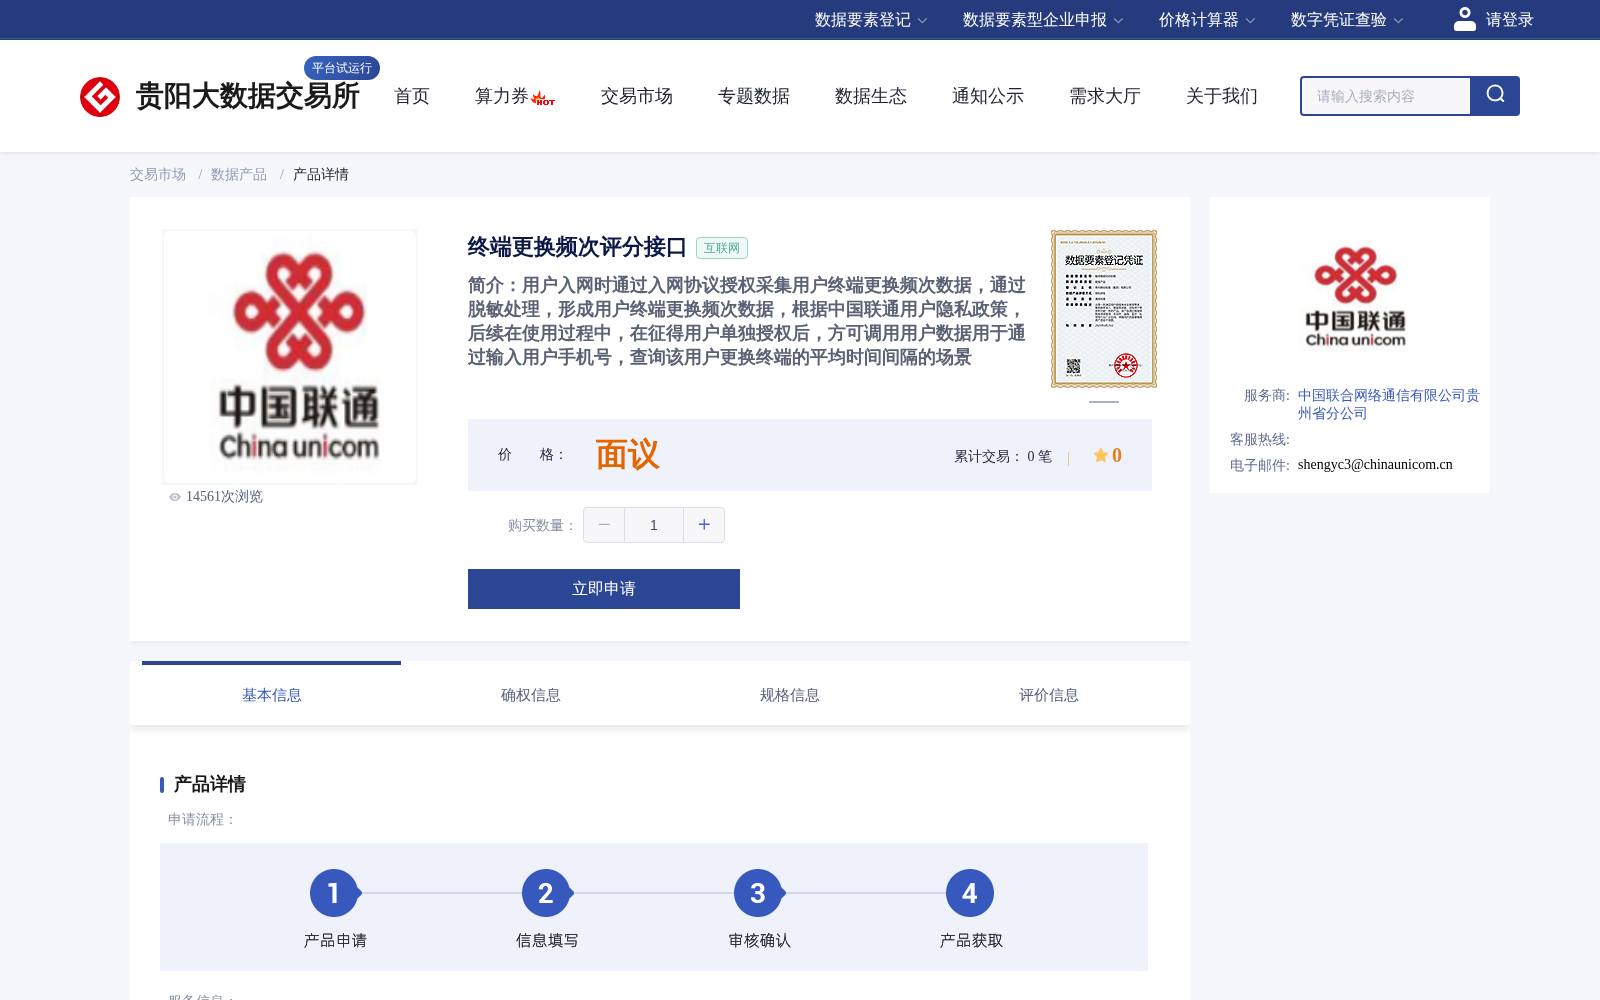Open the 算力券 navigation item
Image resolution: width=1600 pixels, height=1000 pixels.
pyautogui.click(x=501, y=96)
